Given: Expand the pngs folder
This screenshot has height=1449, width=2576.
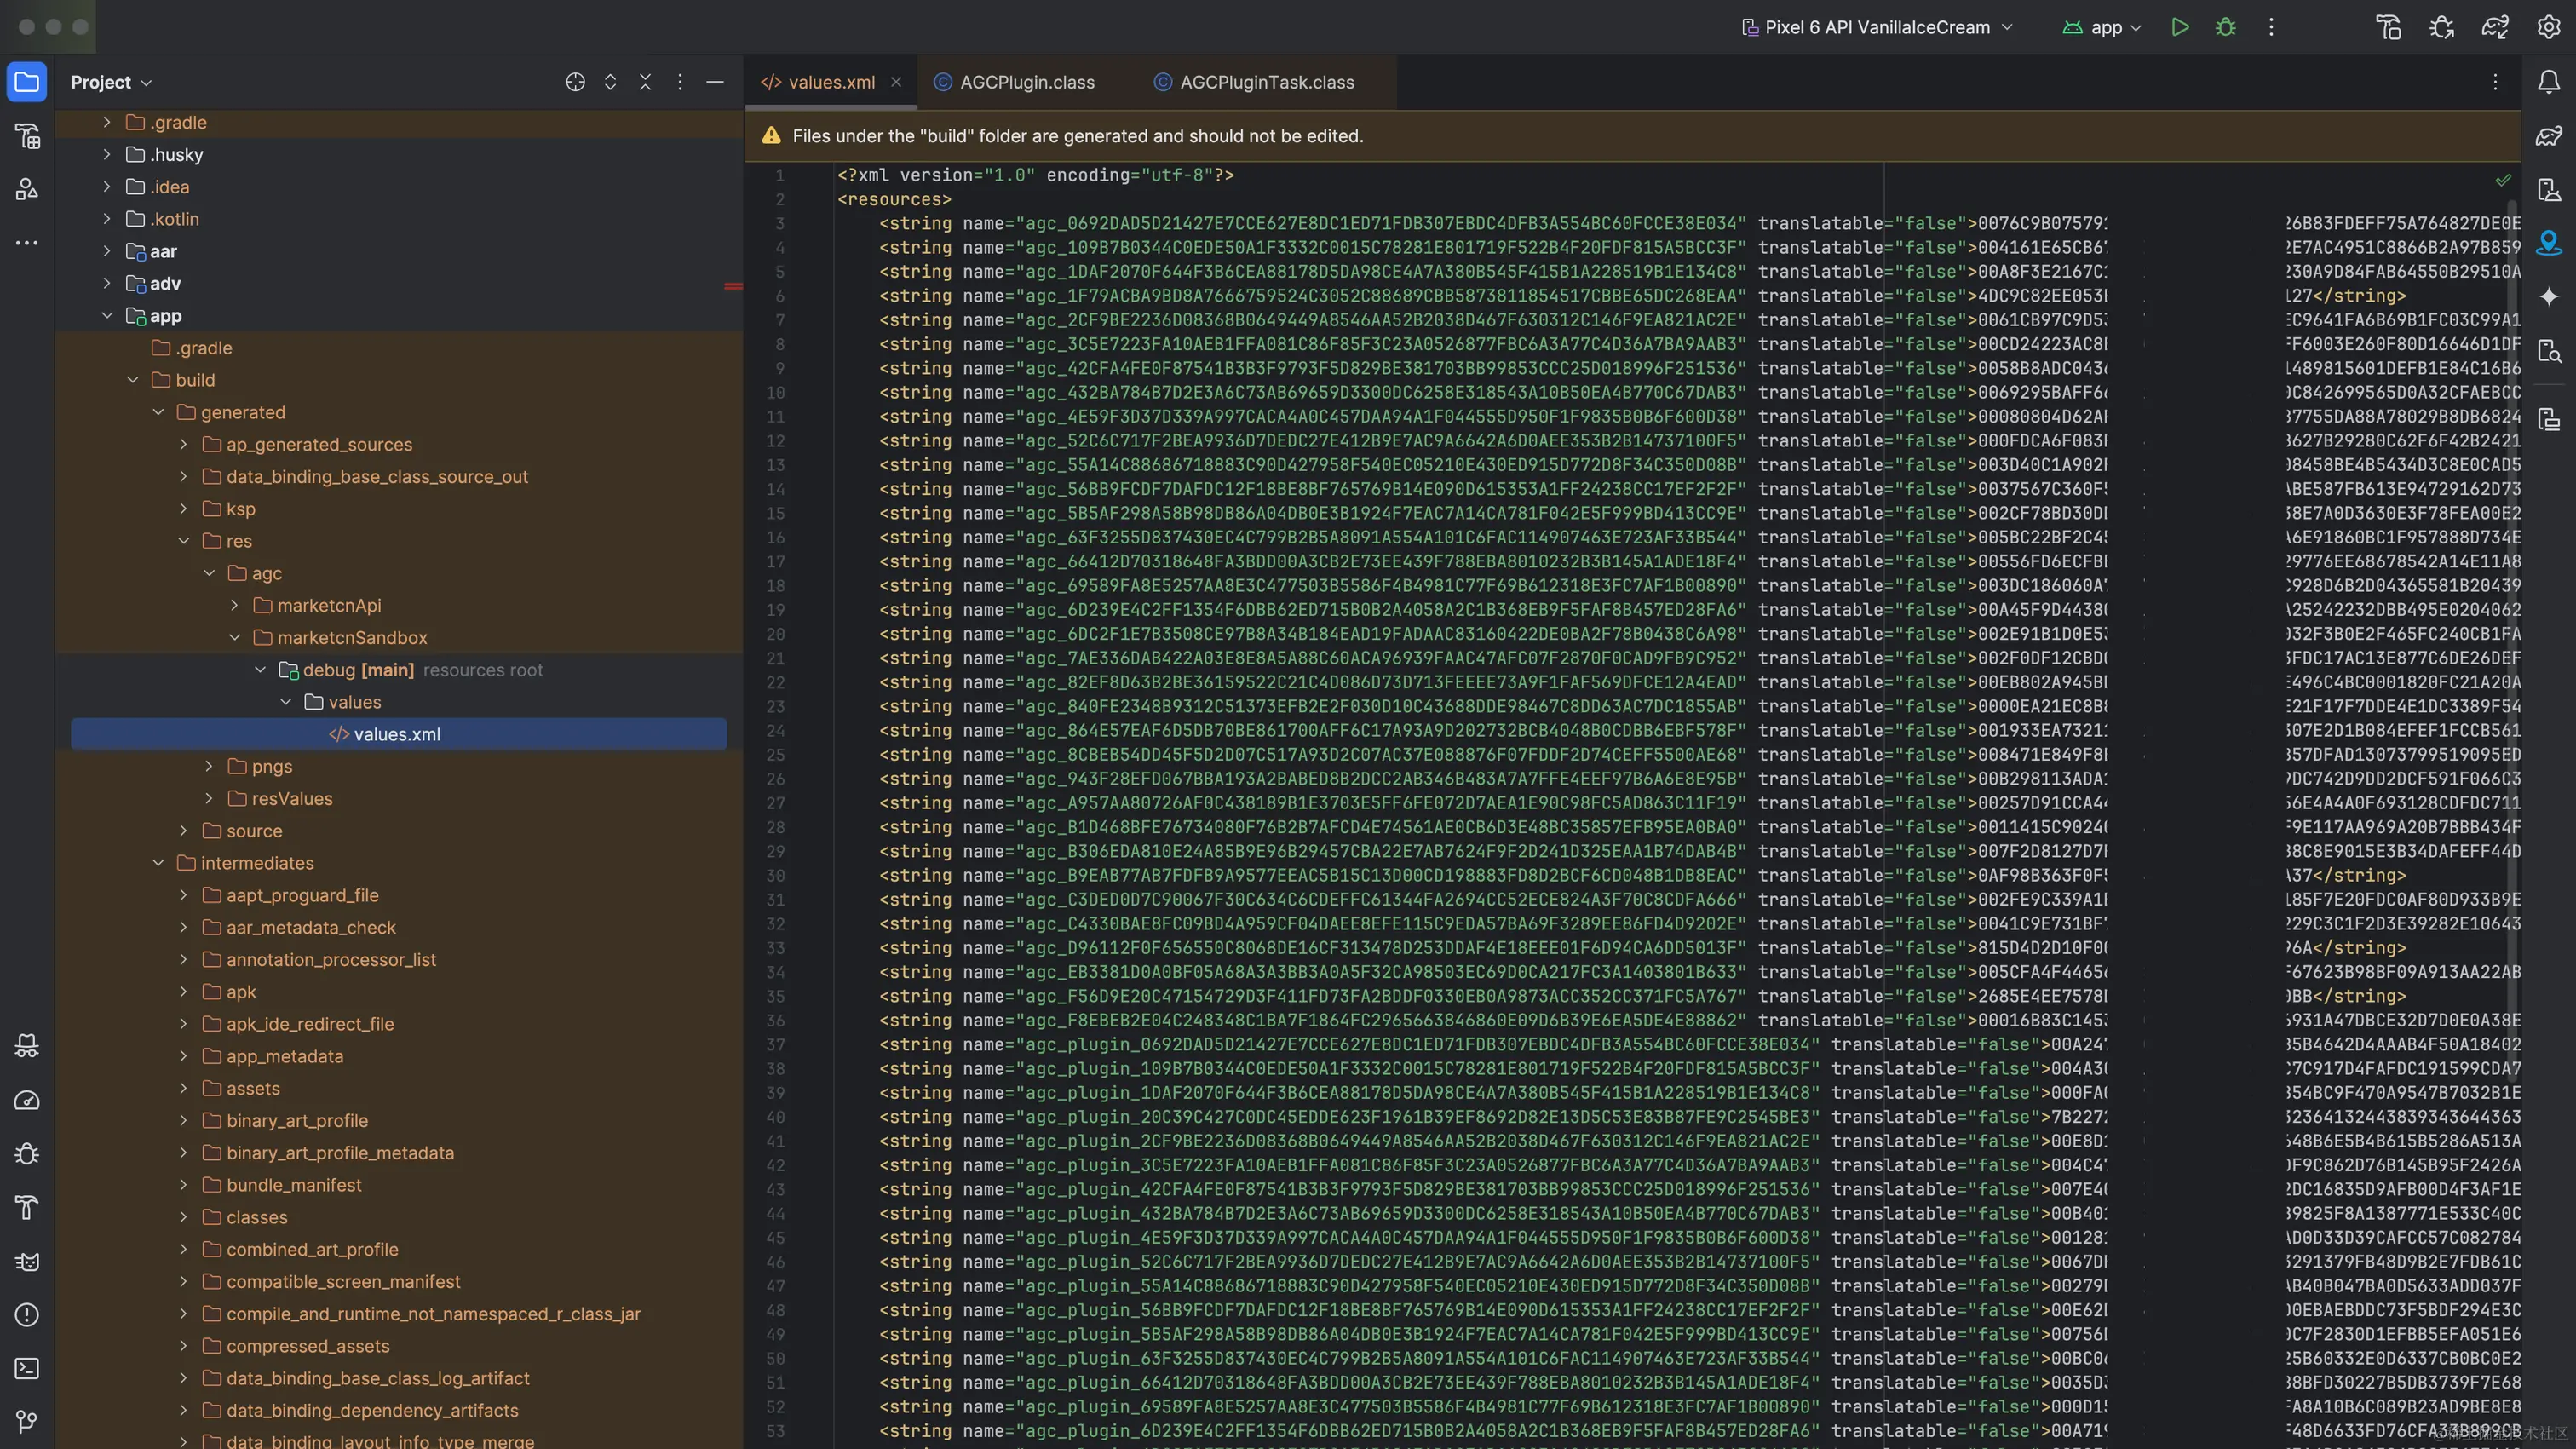Looking at the screenshot, I should [208, 766].
